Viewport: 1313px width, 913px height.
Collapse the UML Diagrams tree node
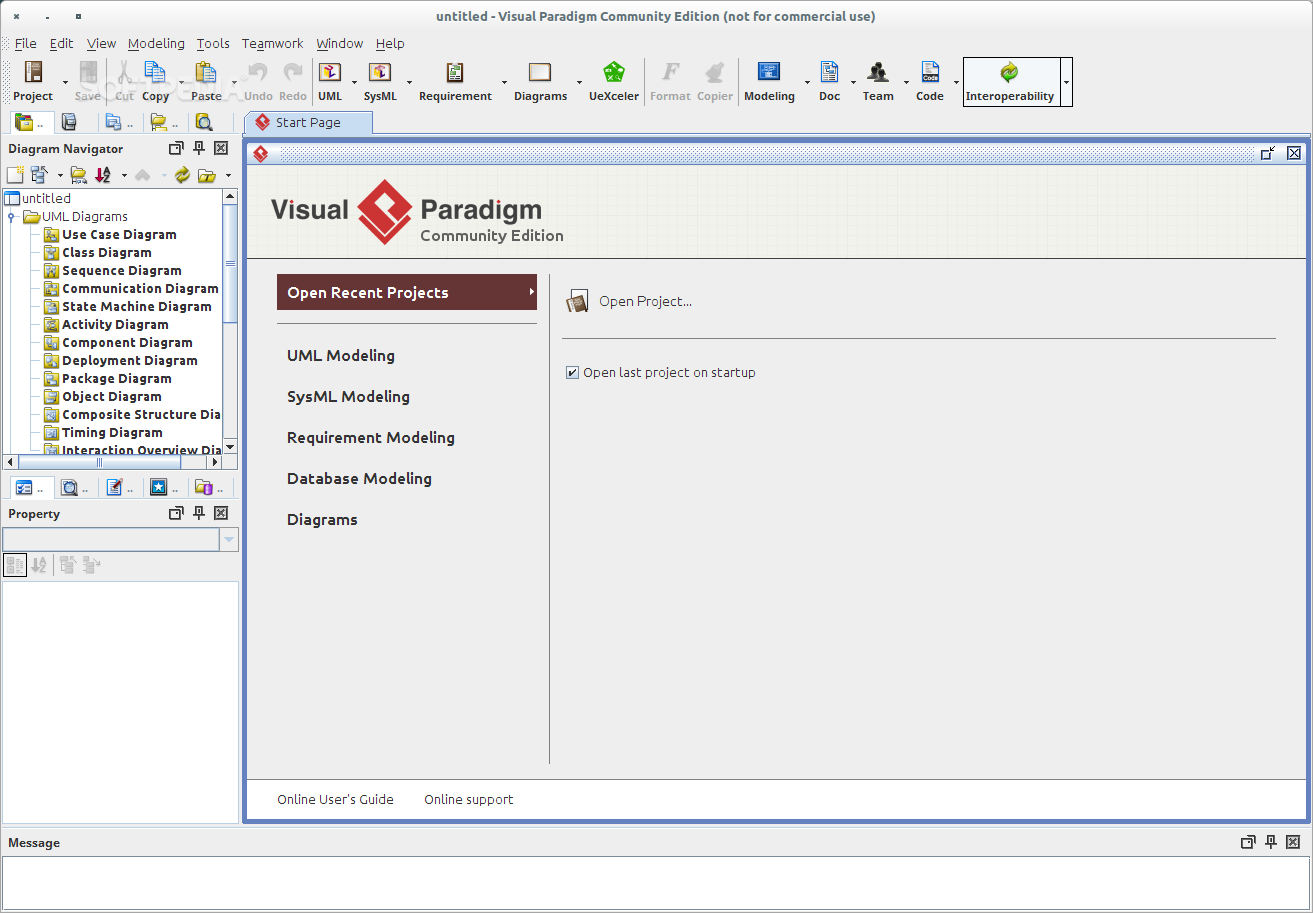click(11, 217)
